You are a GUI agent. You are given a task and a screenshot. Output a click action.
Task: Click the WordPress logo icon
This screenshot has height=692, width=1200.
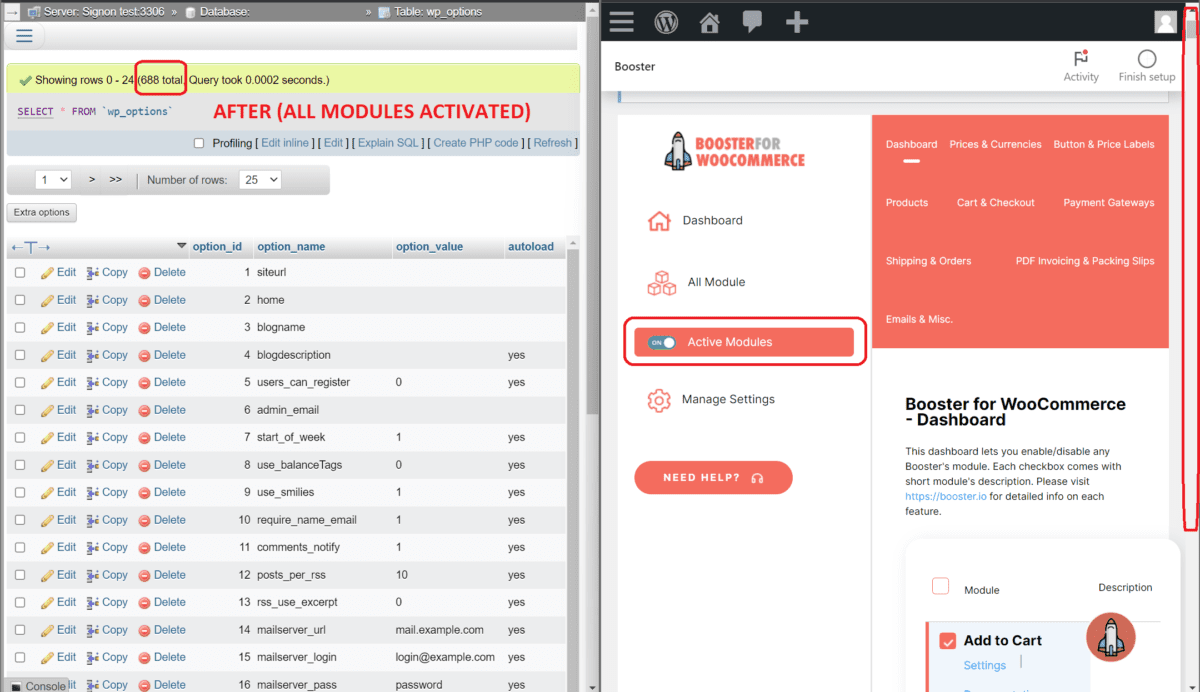click(x=666, y=21)
